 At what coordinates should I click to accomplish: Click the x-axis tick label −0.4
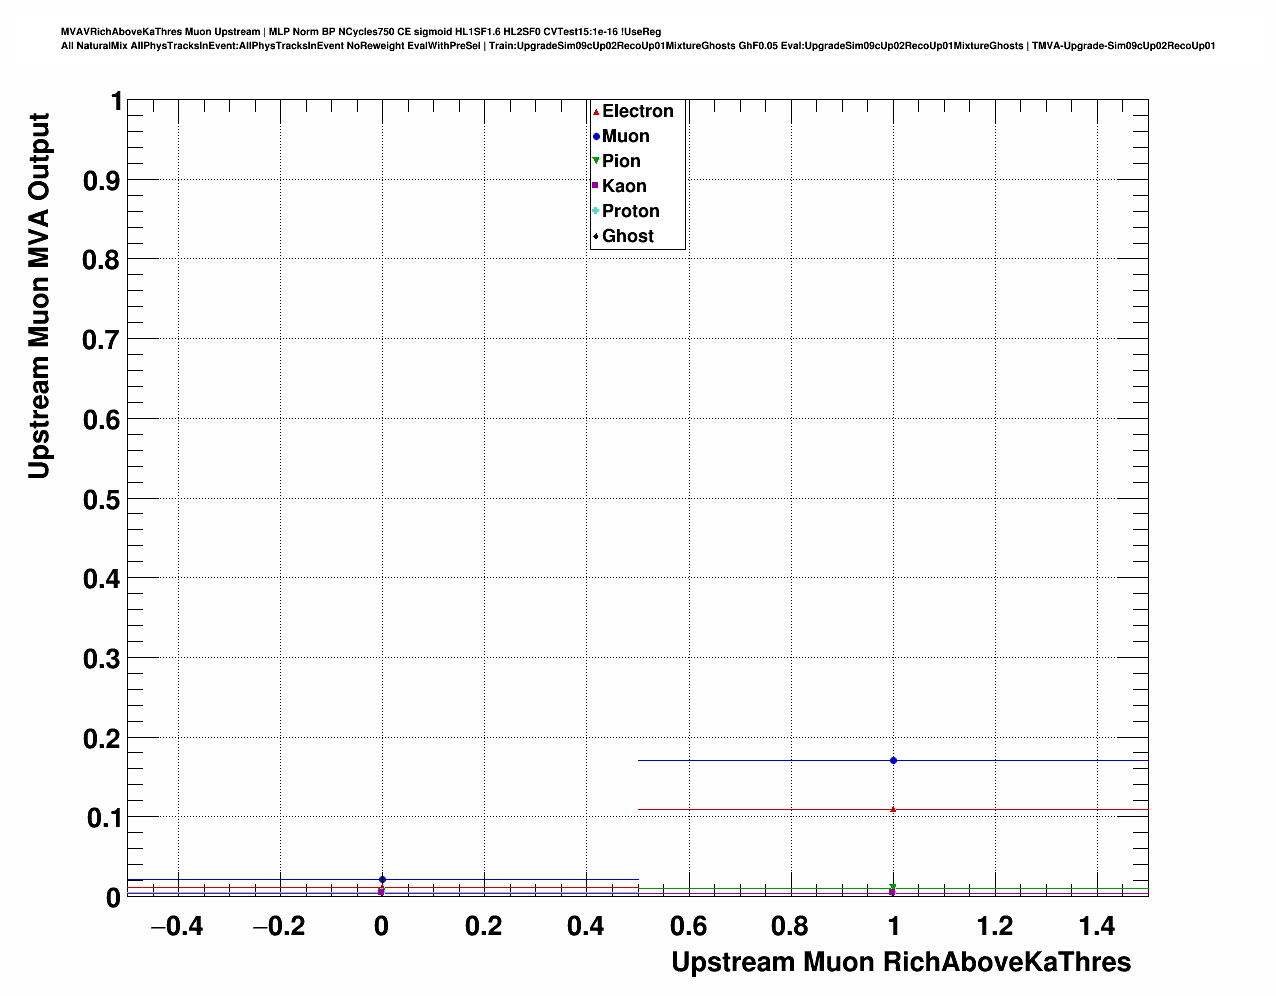177,927
